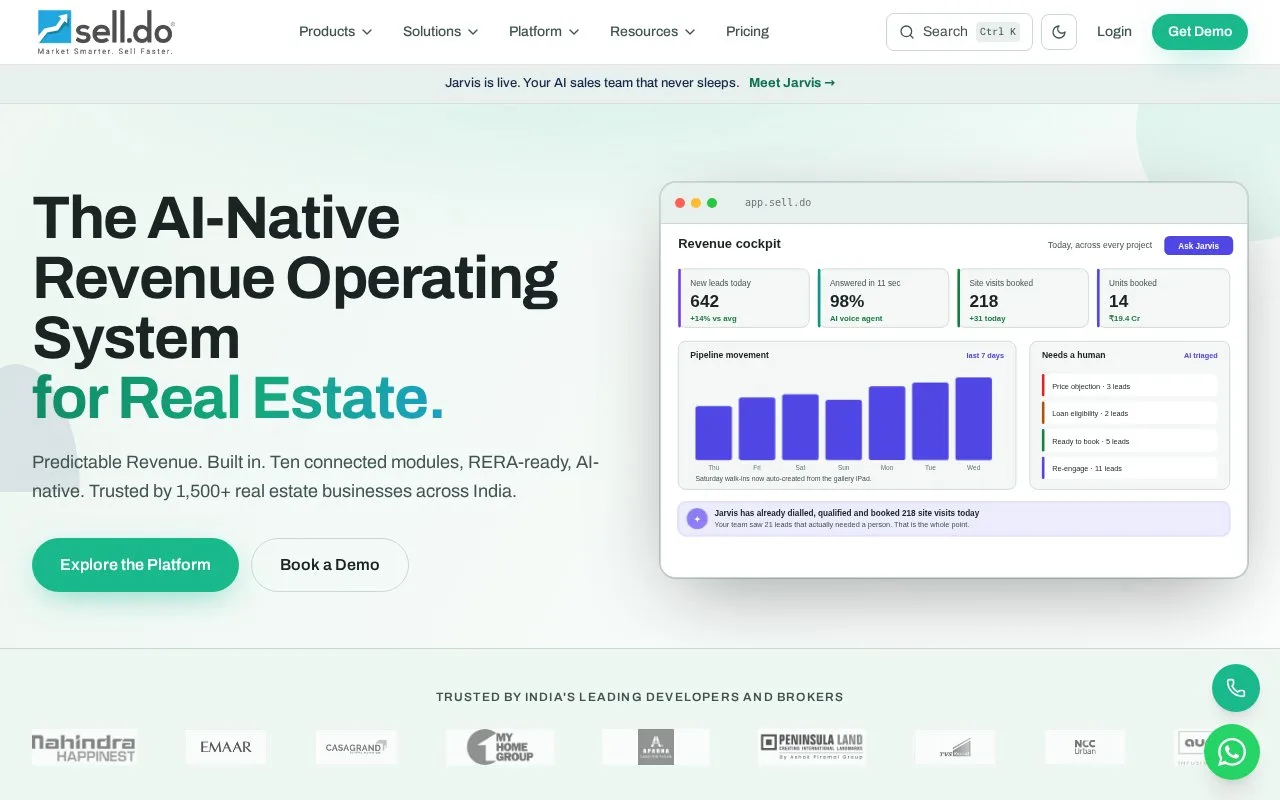The image size is (1280, 800).
Task: Click the Jarvis site visits summary banner
Action: click(x=954, y=519)
